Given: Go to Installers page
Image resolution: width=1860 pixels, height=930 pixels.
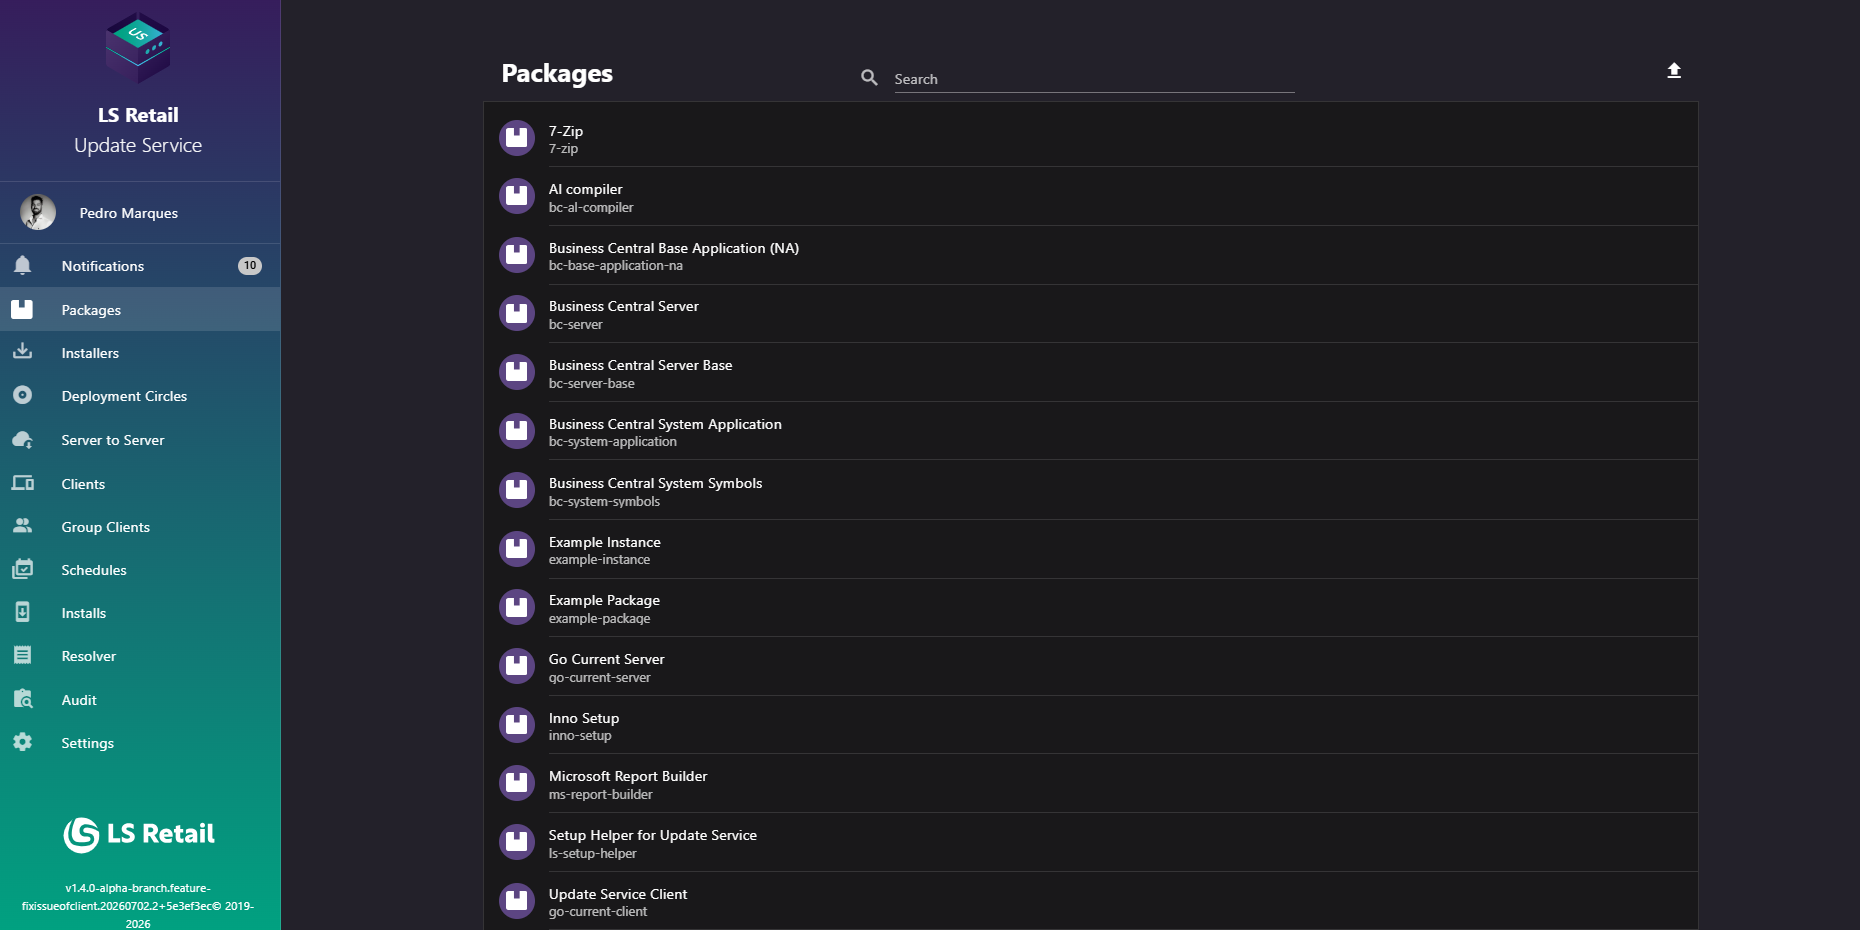Looking at the screenshot, I should (140, 352).
